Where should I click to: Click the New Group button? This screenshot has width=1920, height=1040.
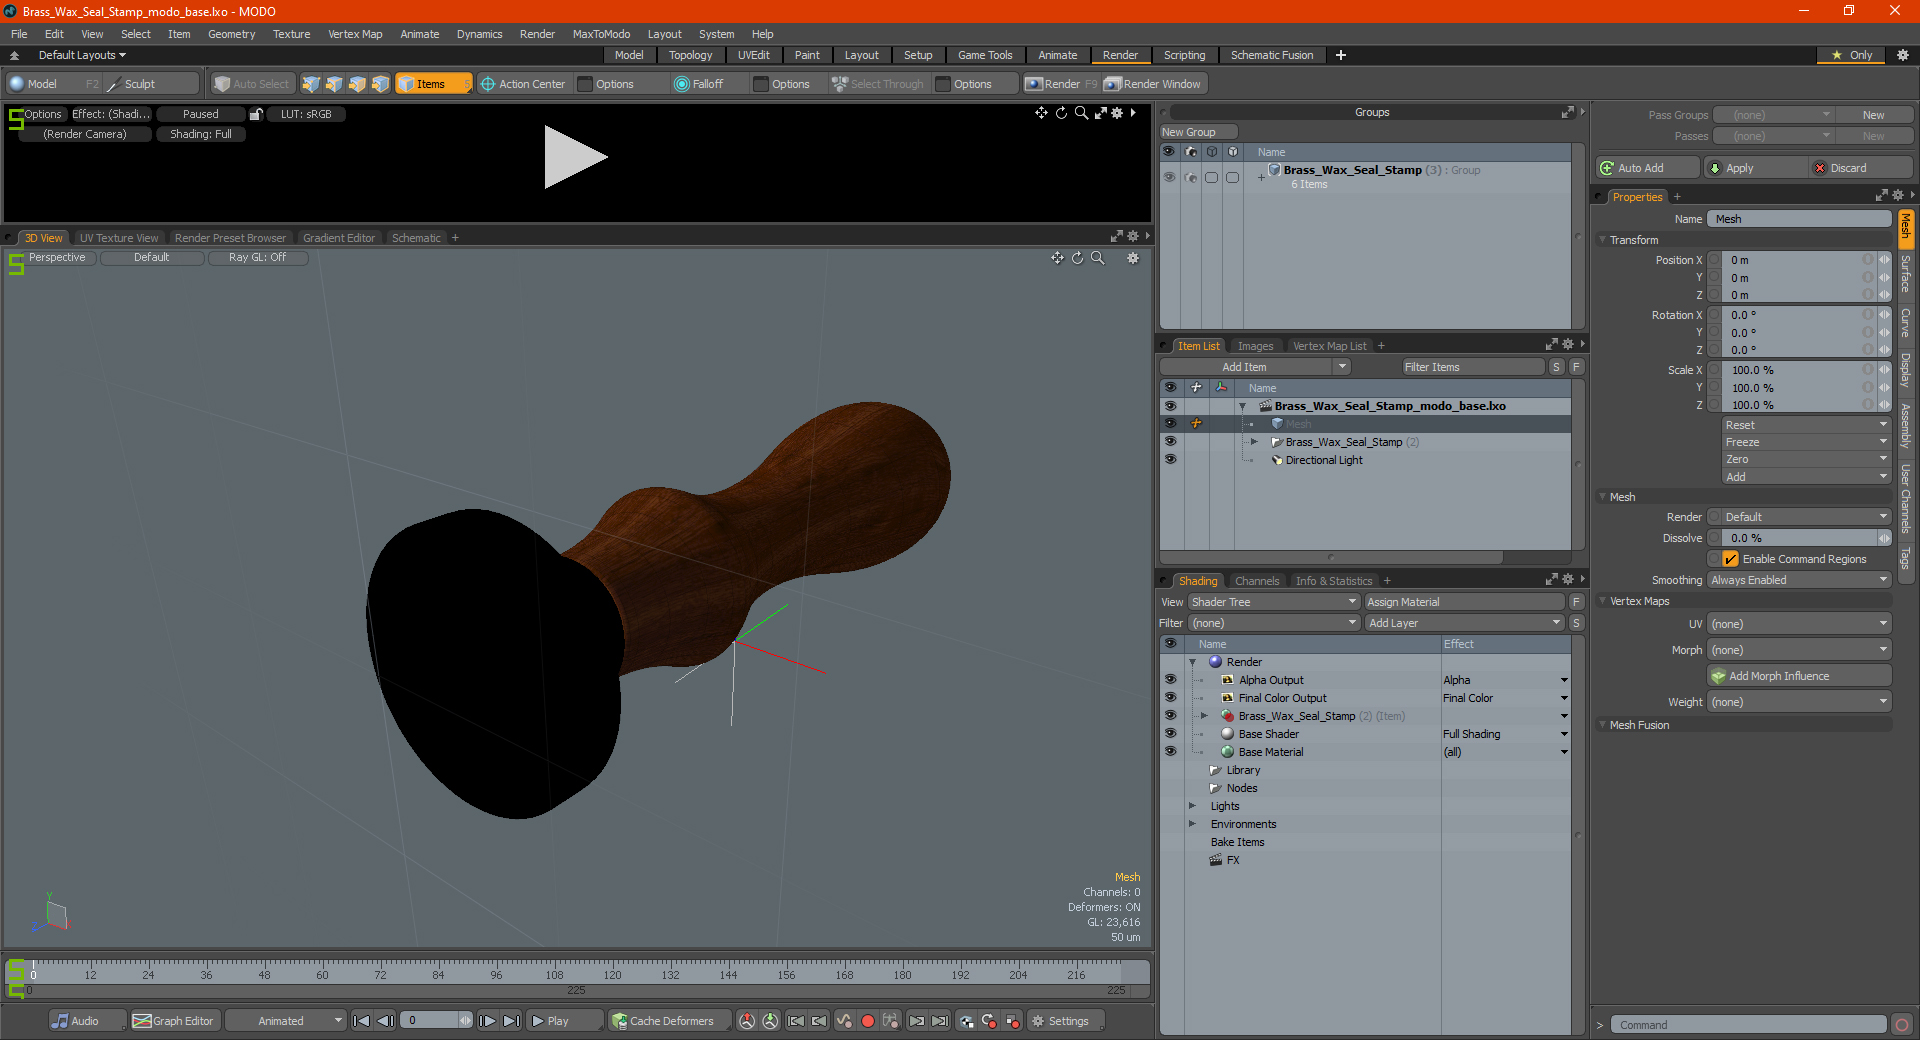click(x=1198, y=132)
